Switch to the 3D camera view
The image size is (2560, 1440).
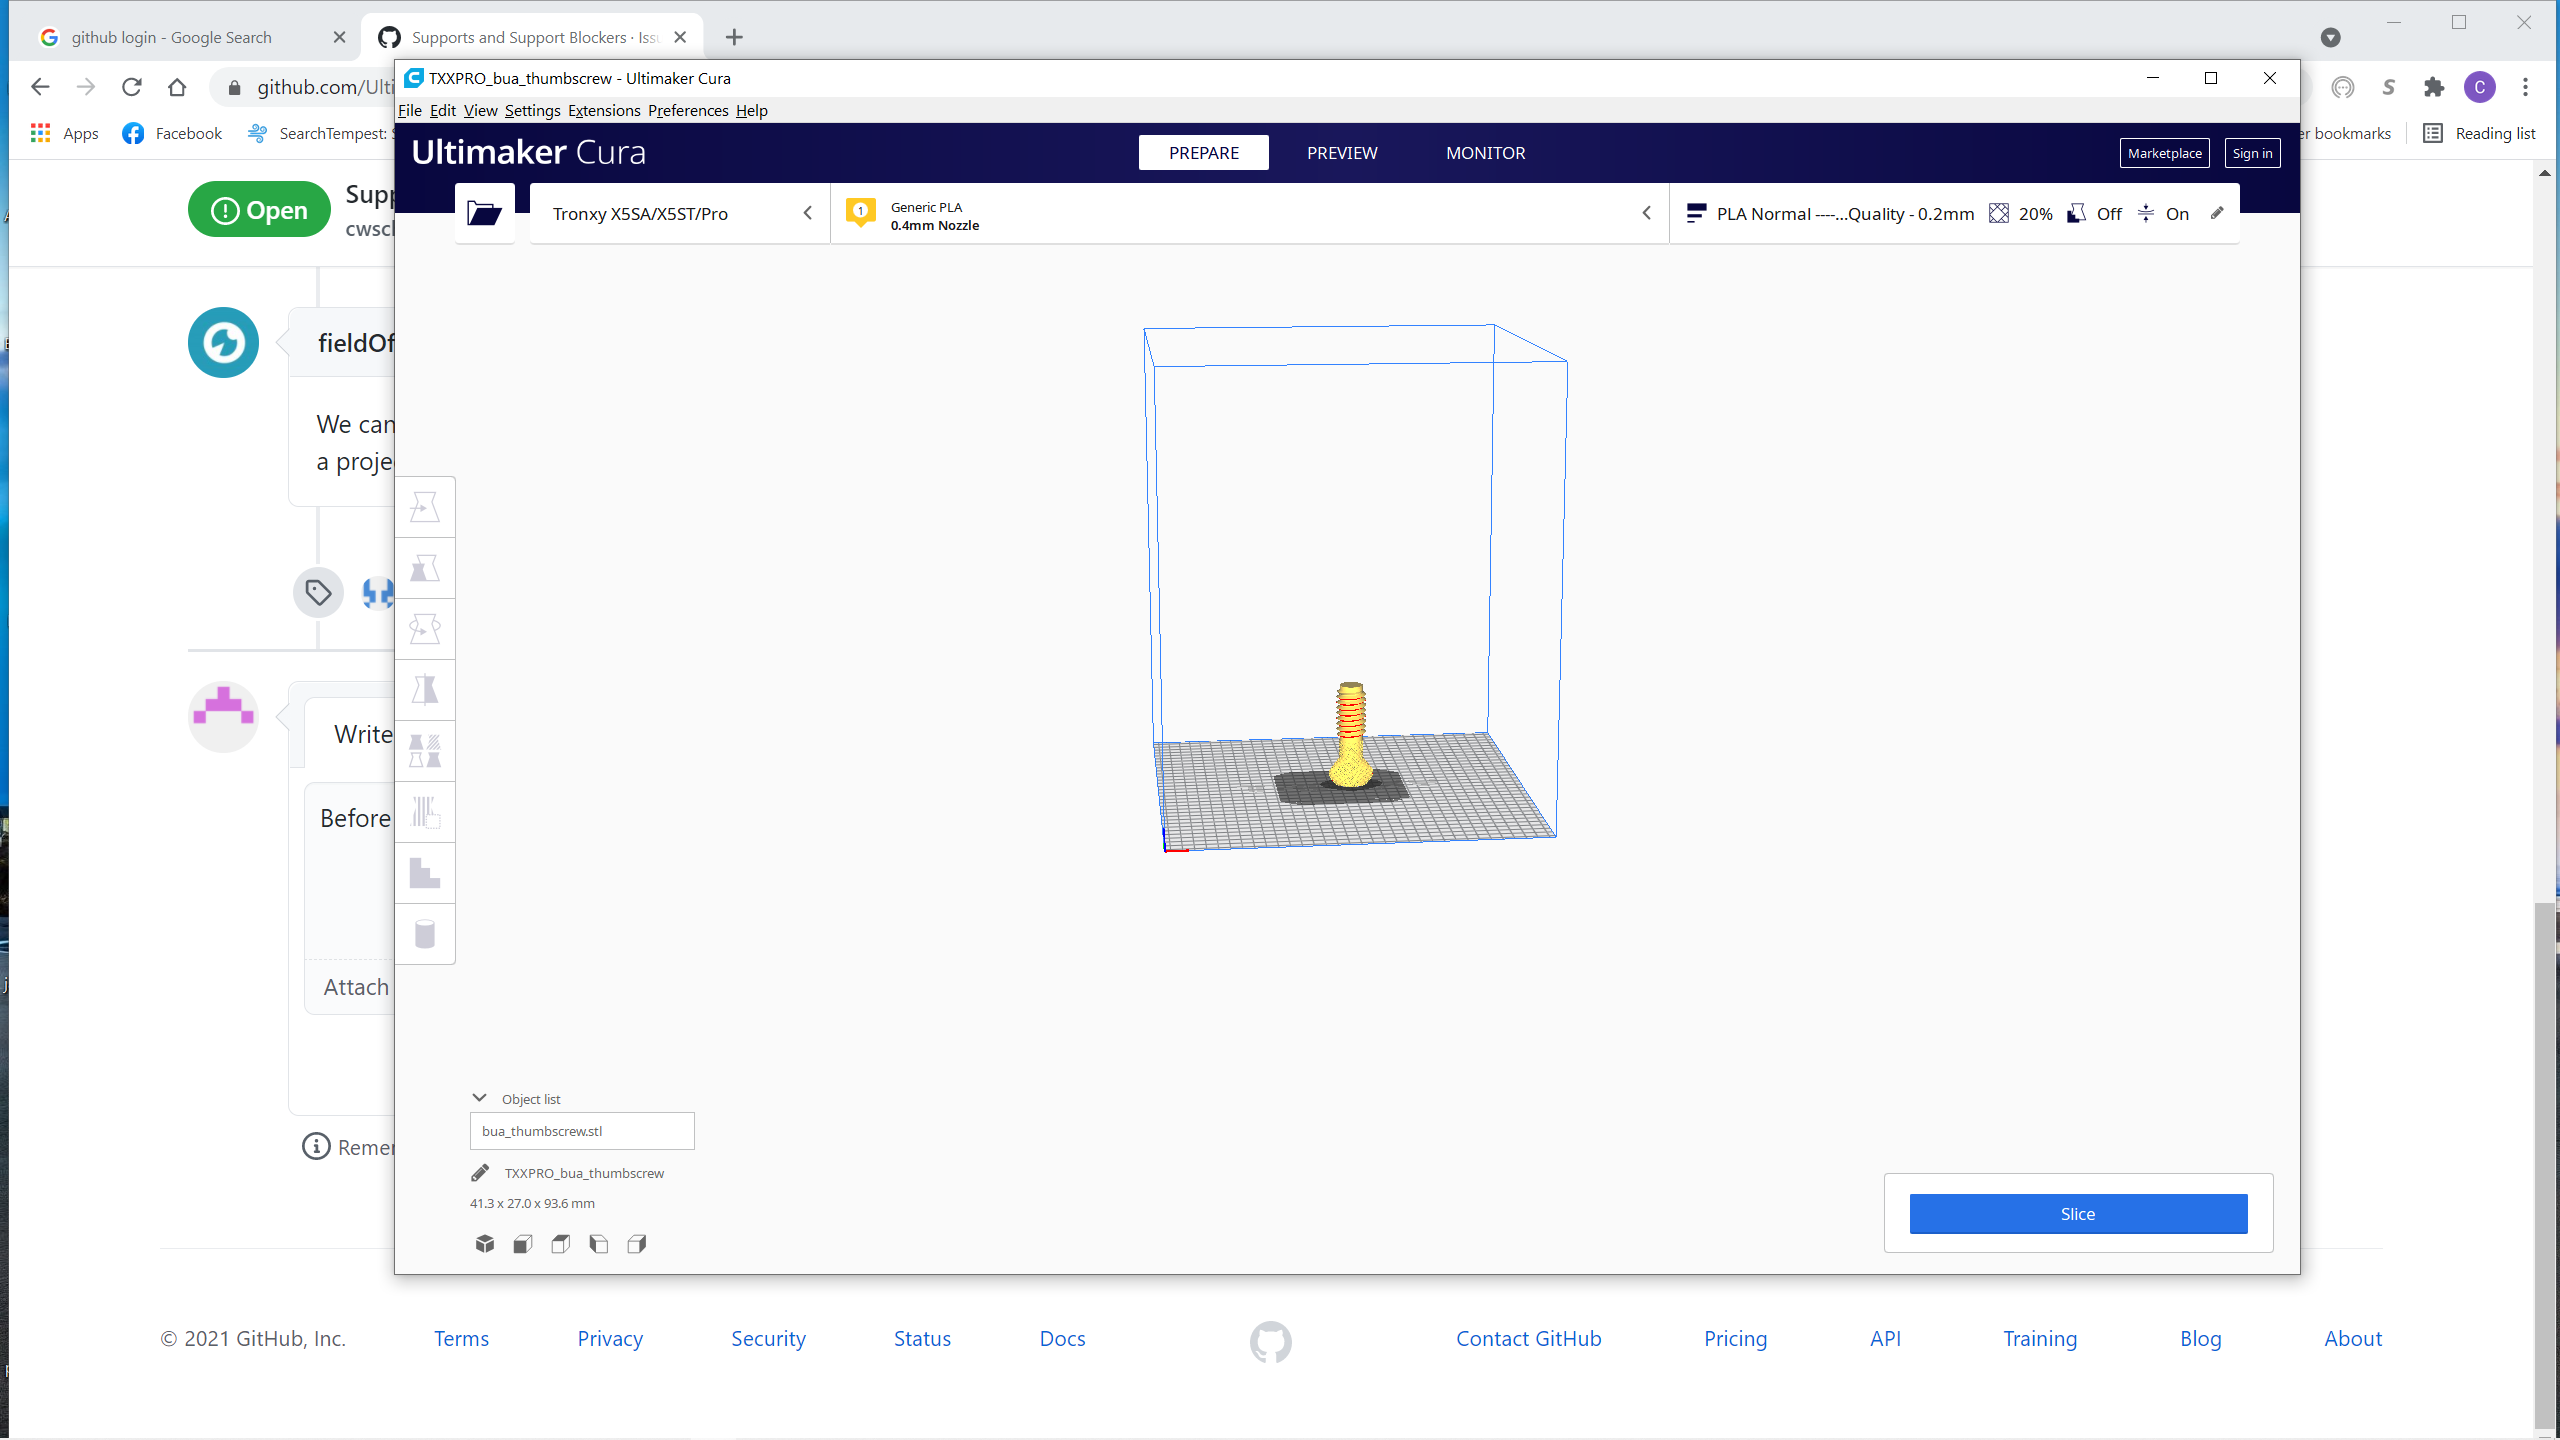(486, 1243)
